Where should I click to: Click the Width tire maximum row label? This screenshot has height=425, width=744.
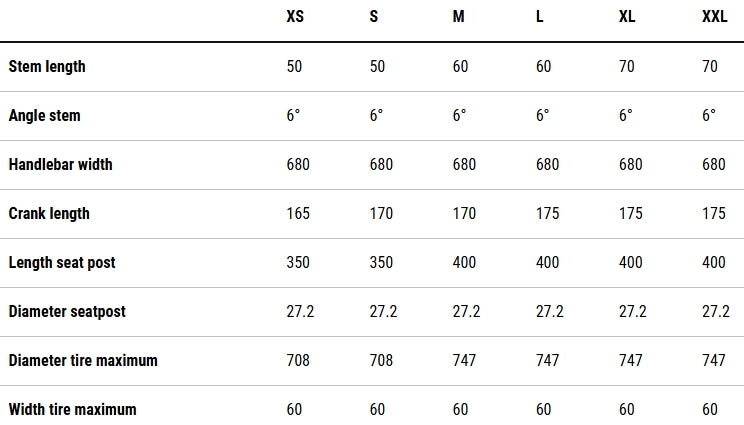(72, 410)
